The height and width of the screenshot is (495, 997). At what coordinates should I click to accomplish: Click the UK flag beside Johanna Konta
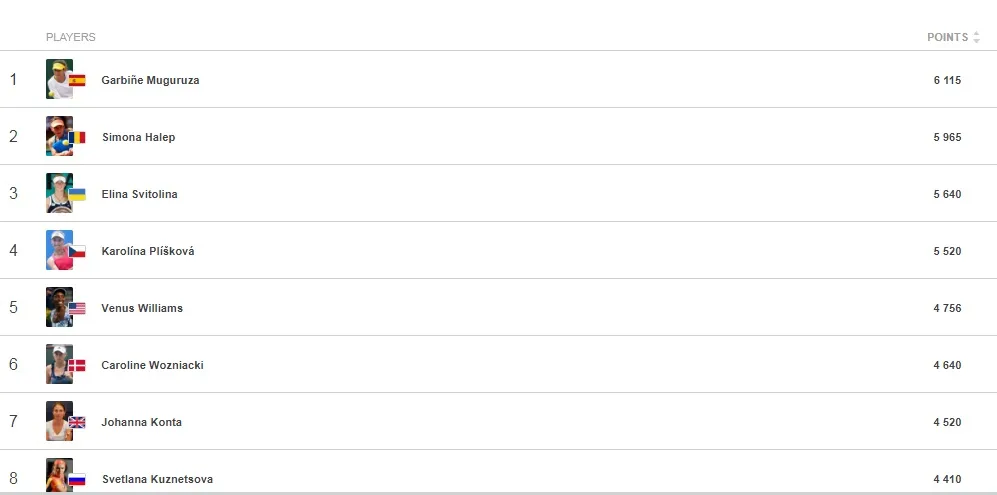[x=77, y=422]
